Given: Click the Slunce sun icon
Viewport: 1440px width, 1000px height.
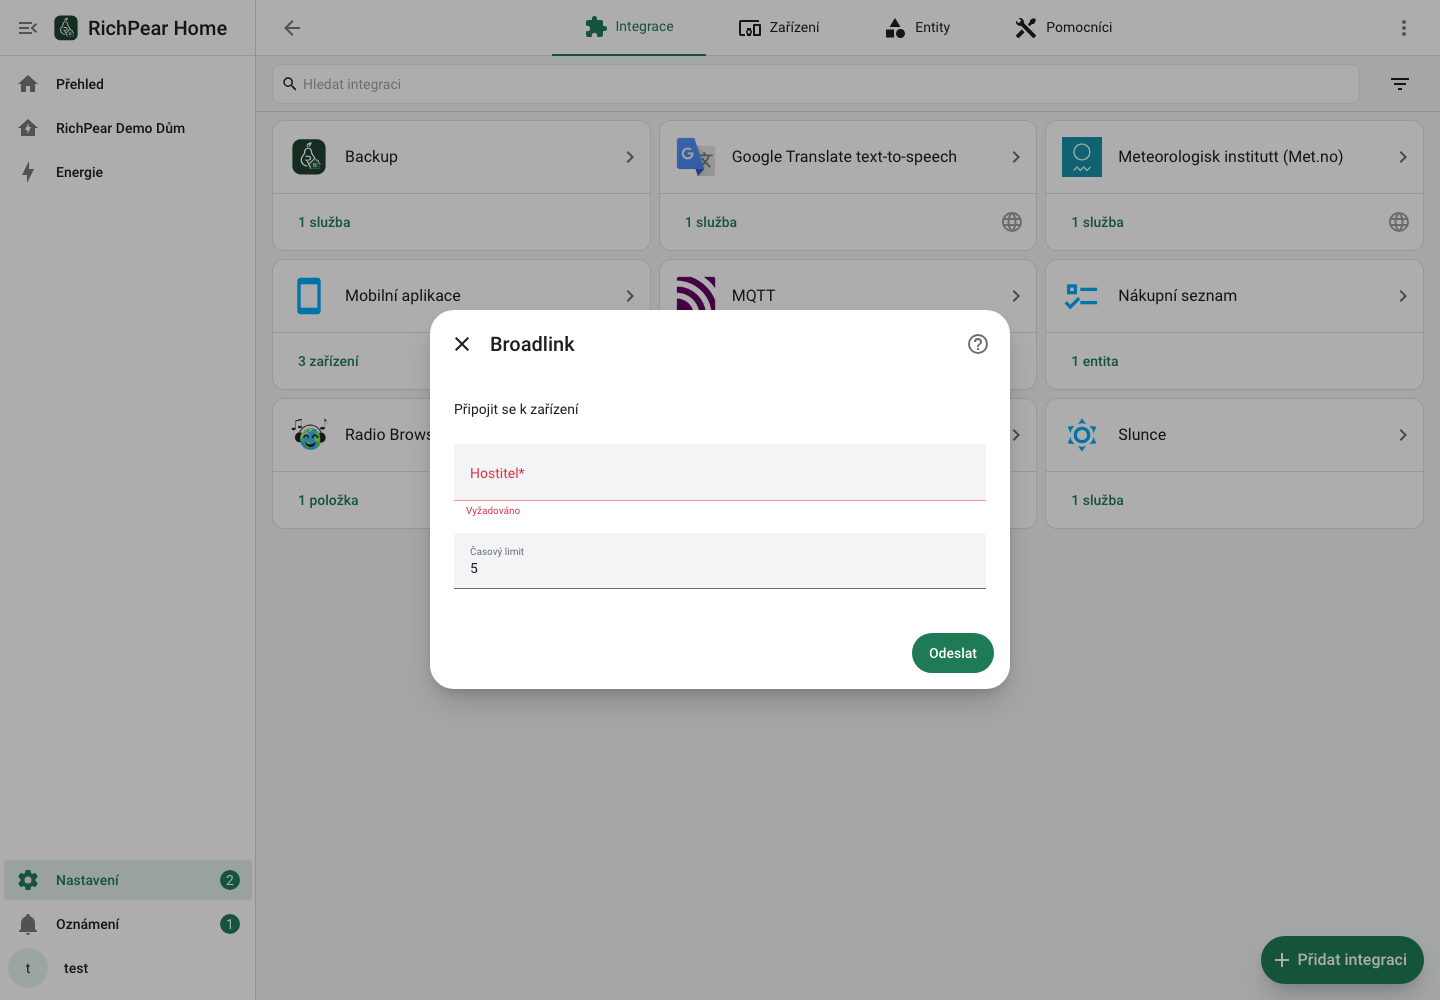Looking at the screenshot, I should (x=1082, y=435).
